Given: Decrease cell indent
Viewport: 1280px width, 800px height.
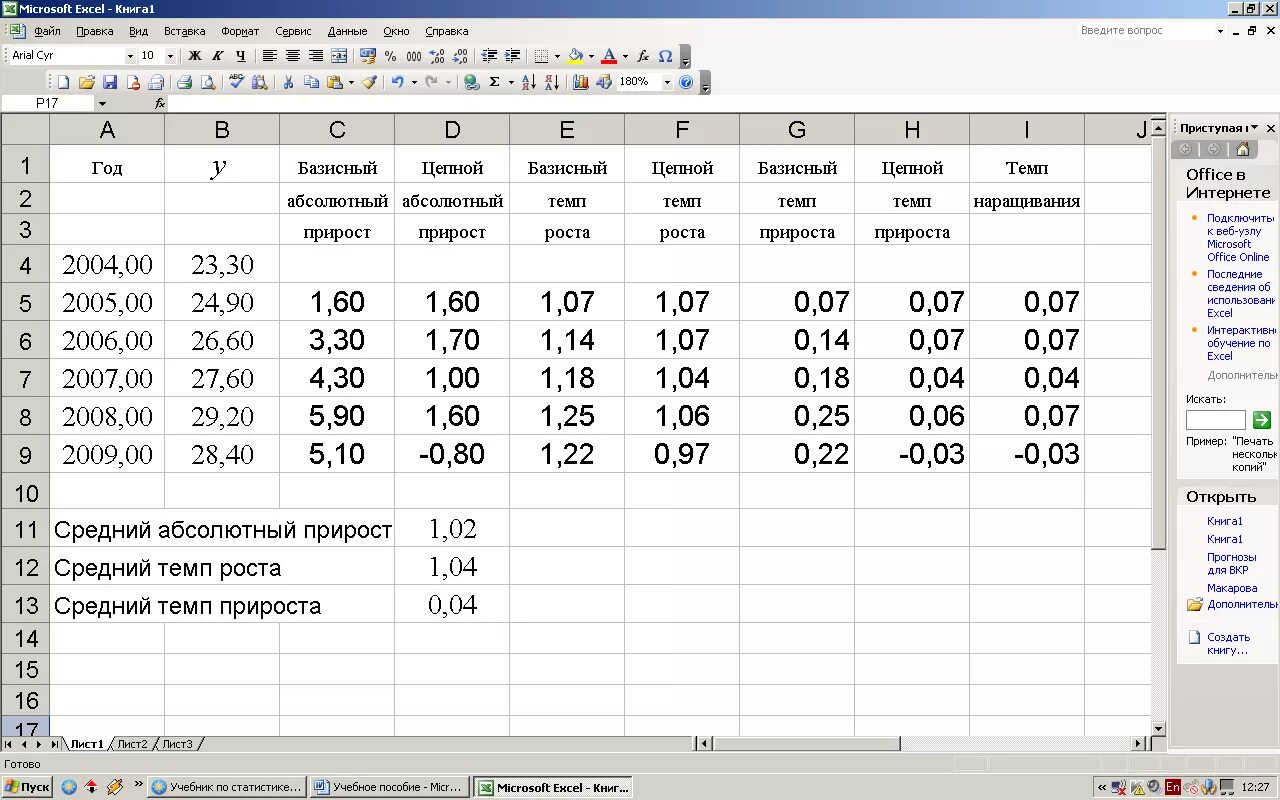Looking at the screenshot, I should [489, 56].
